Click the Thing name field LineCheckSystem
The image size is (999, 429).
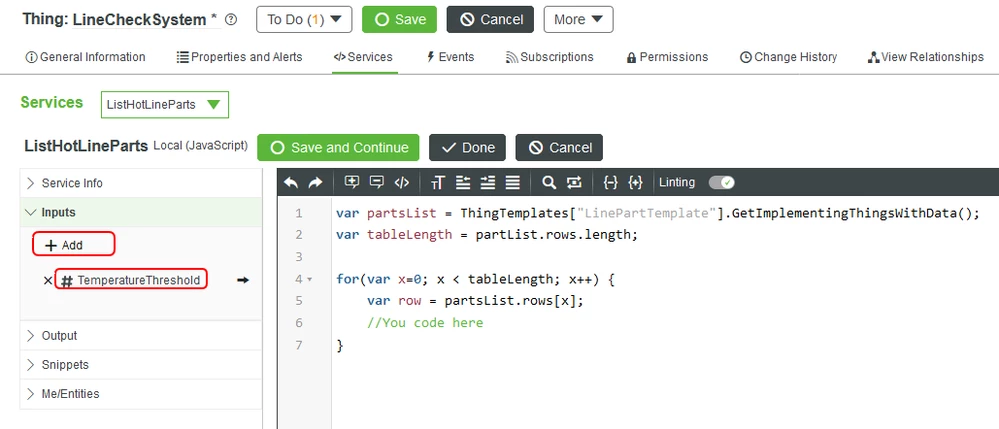pyautogui.click(x=140, y=20)
